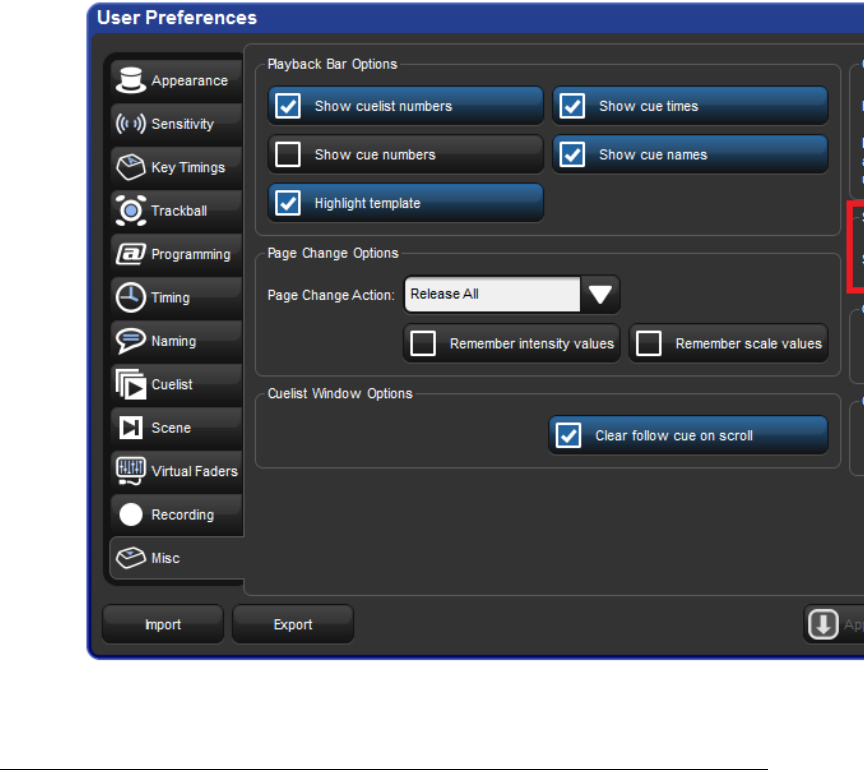The image size is (864, 770).
Task: Click the Programming icon
Action: pyautogui.click(x=131, y=254)
